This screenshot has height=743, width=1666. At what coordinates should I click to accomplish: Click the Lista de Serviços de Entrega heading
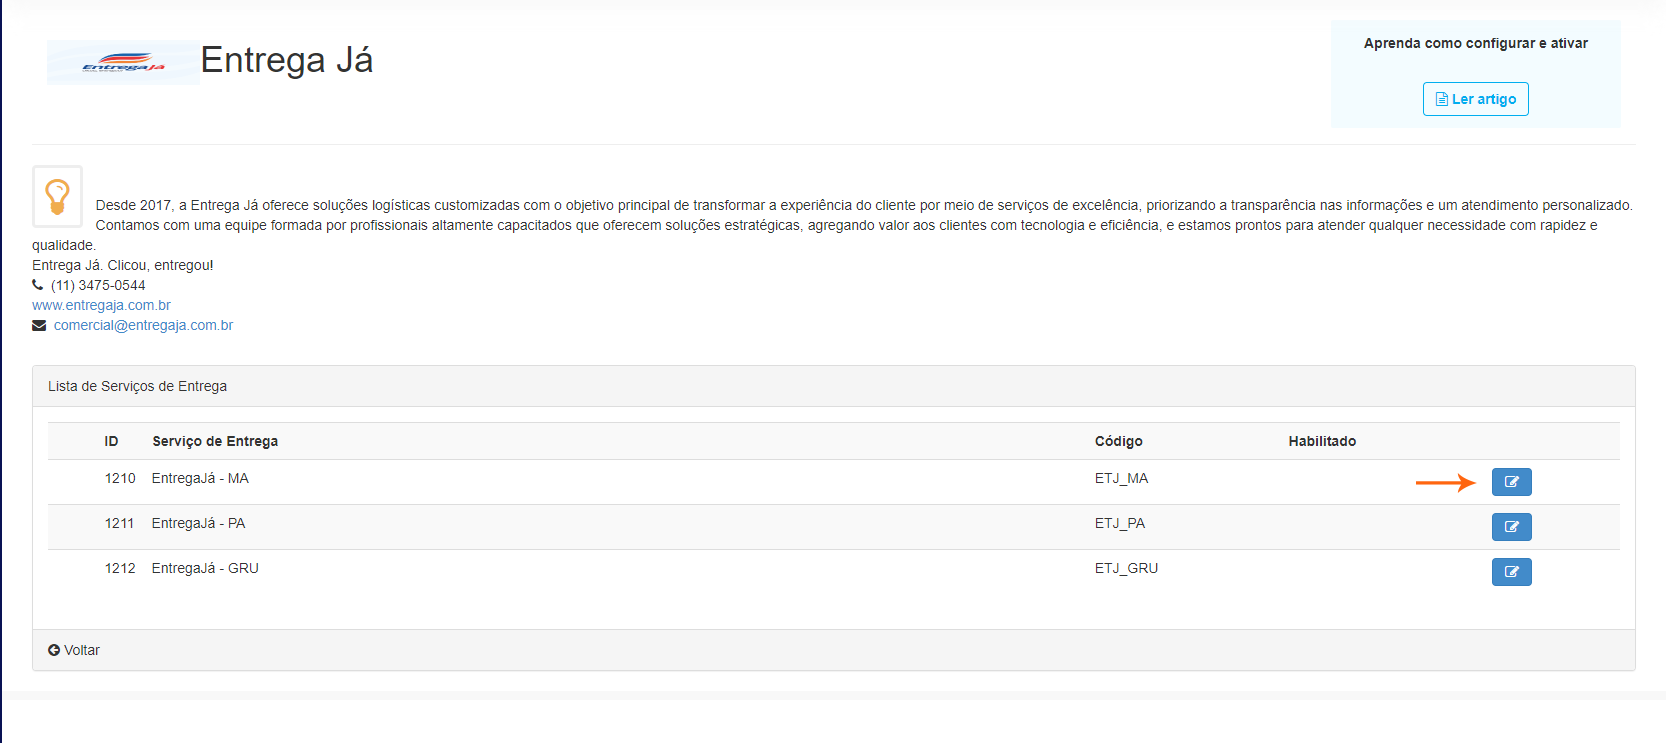pyautogui.click(x=137, y=386)
